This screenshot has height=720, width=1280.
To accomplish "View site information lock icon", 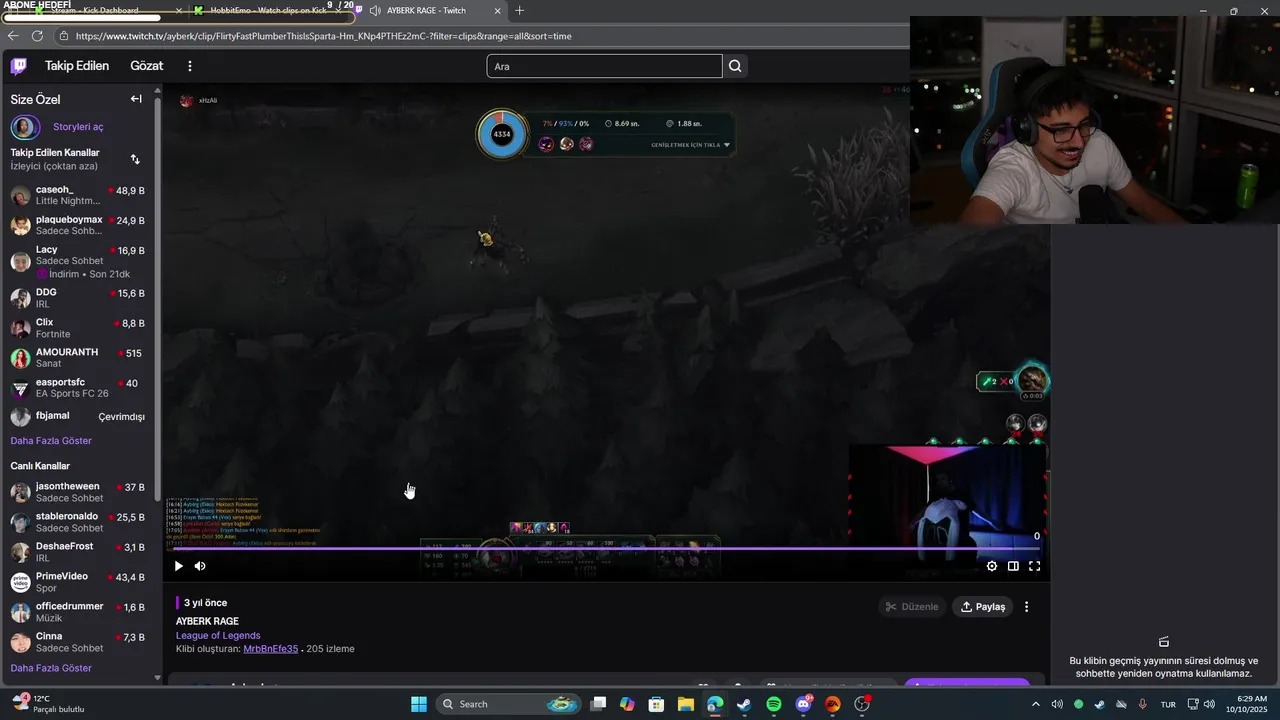I will pyautogui.click(x=64, y=36).
